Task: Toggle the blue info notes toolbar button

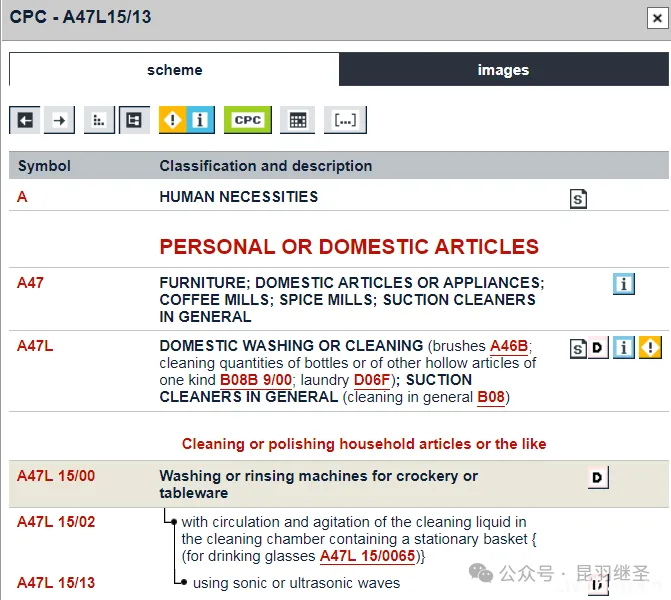Action: point(200,120)
